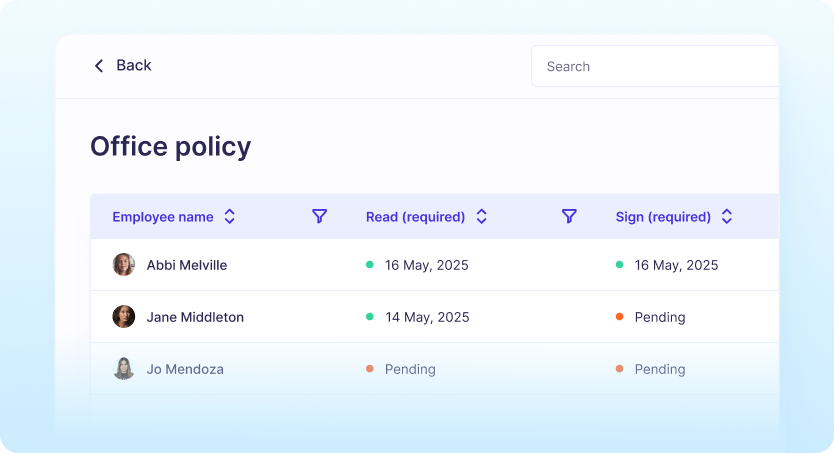This screenshot has height=453, width=834.
Task: Click Jo Mendoza's Pending read status
Action: 410,369
